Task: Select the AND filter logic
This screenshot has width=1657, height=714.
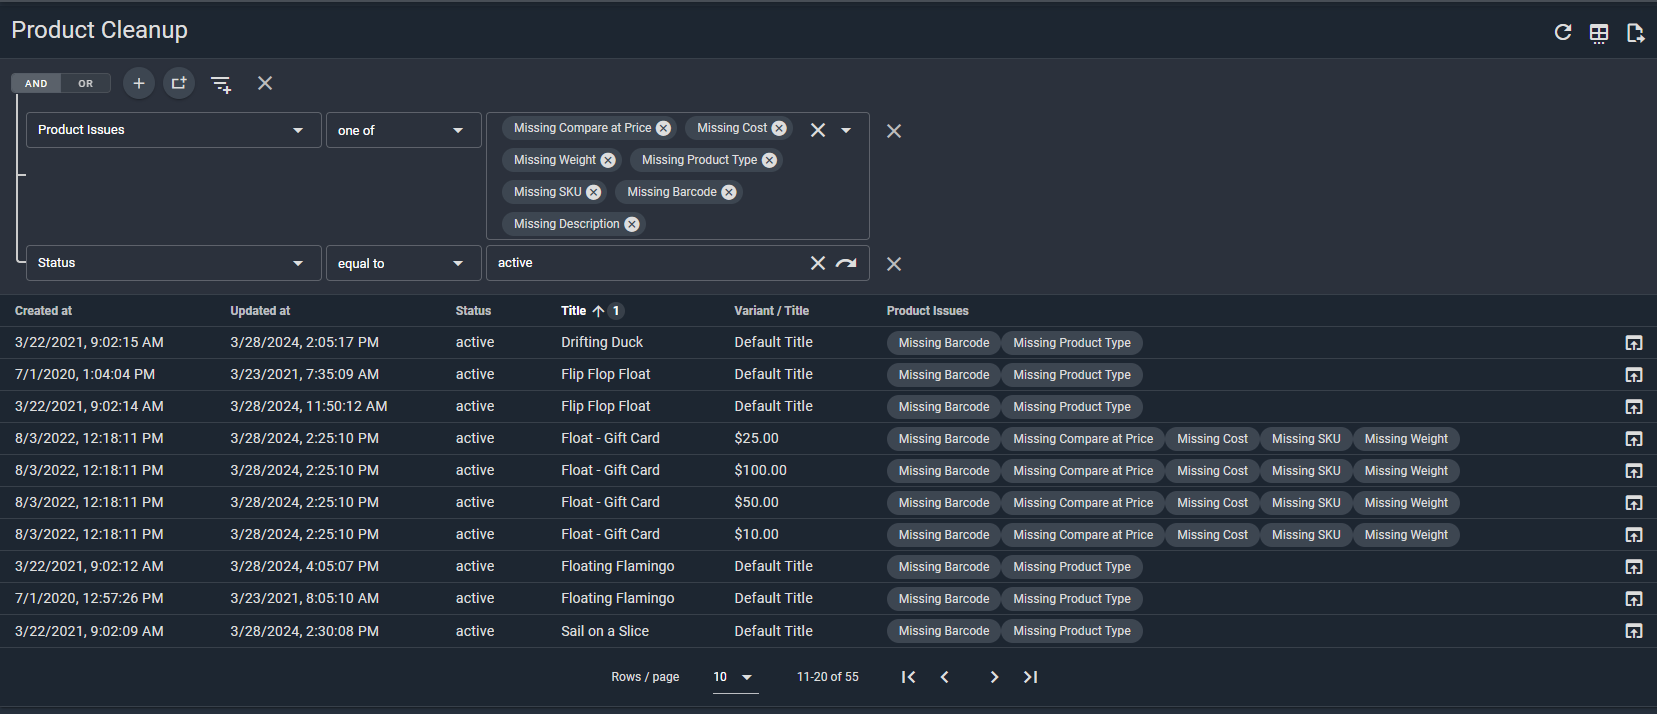Action: point(36,84)
